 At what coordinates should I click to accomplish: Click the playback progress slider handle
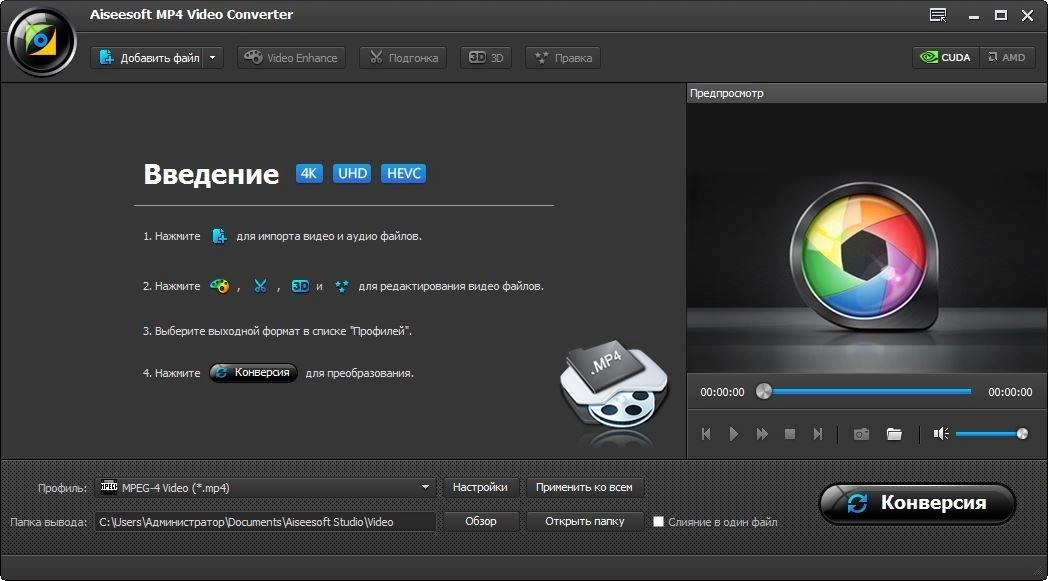point(763,392)
